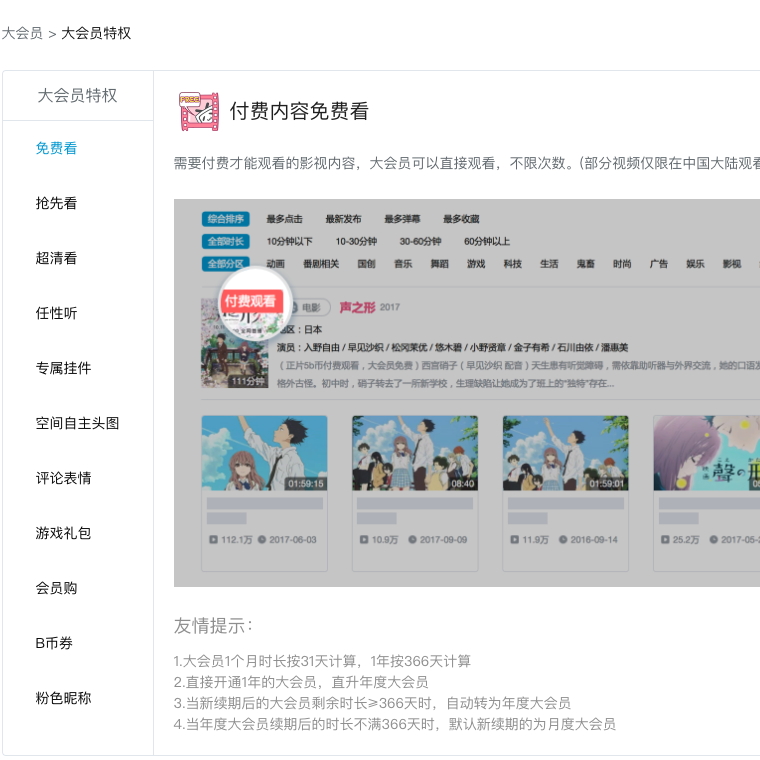This screenshot has height=760, width=760.
Task: Sort by 最新发布
Action: (x=344, y=219)
